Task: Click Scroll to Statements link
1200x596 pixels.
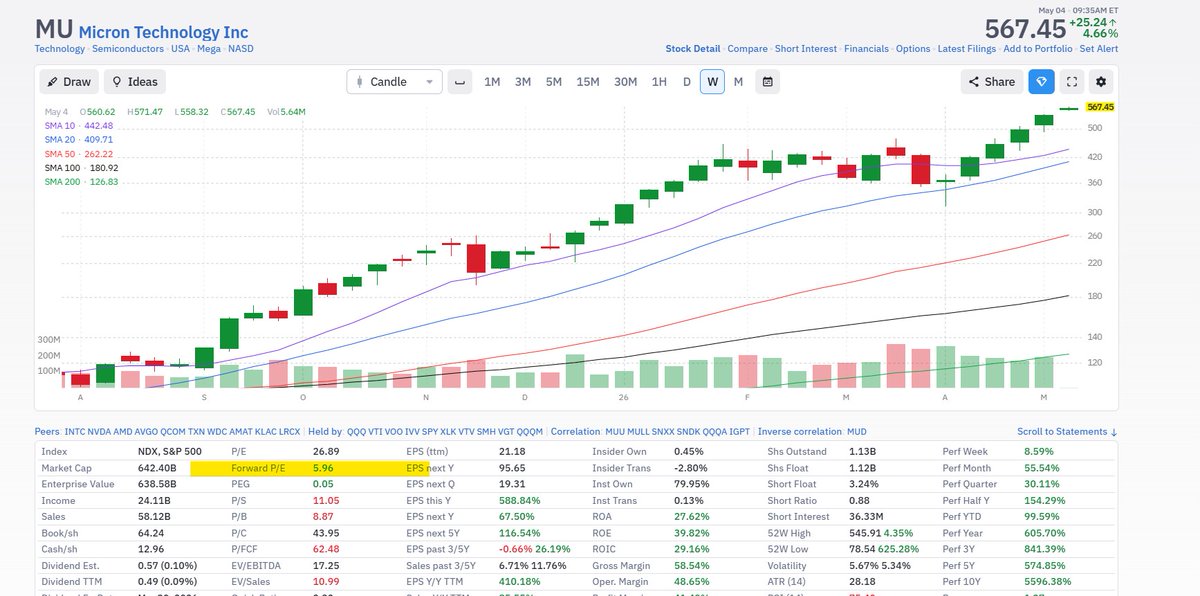Action: coord(1067,432)
